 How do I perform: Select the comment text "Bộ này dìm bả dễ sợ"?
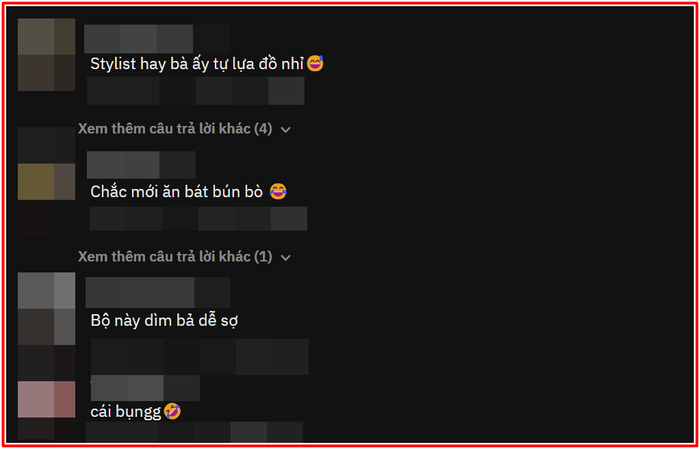pyautogui.click(x=164, y=320)
